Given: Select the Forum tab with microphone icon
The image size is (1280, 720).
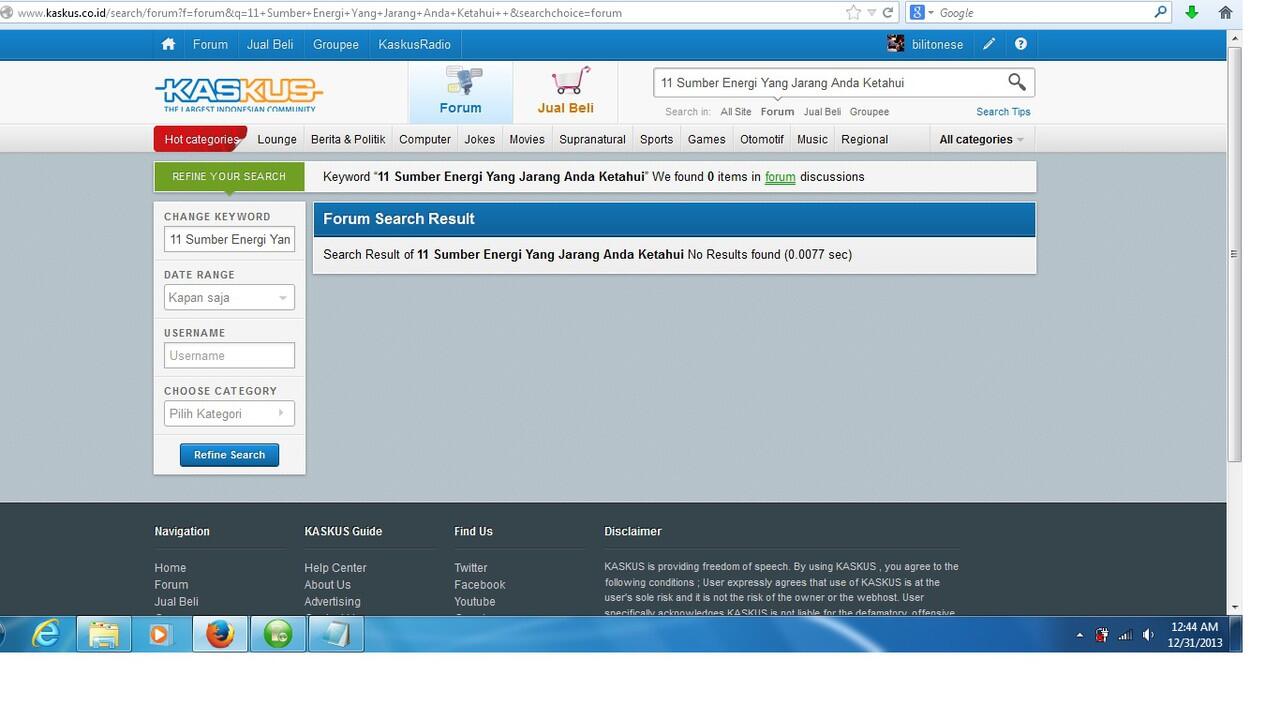Looking at the screenshot, I should coord(460,91).
